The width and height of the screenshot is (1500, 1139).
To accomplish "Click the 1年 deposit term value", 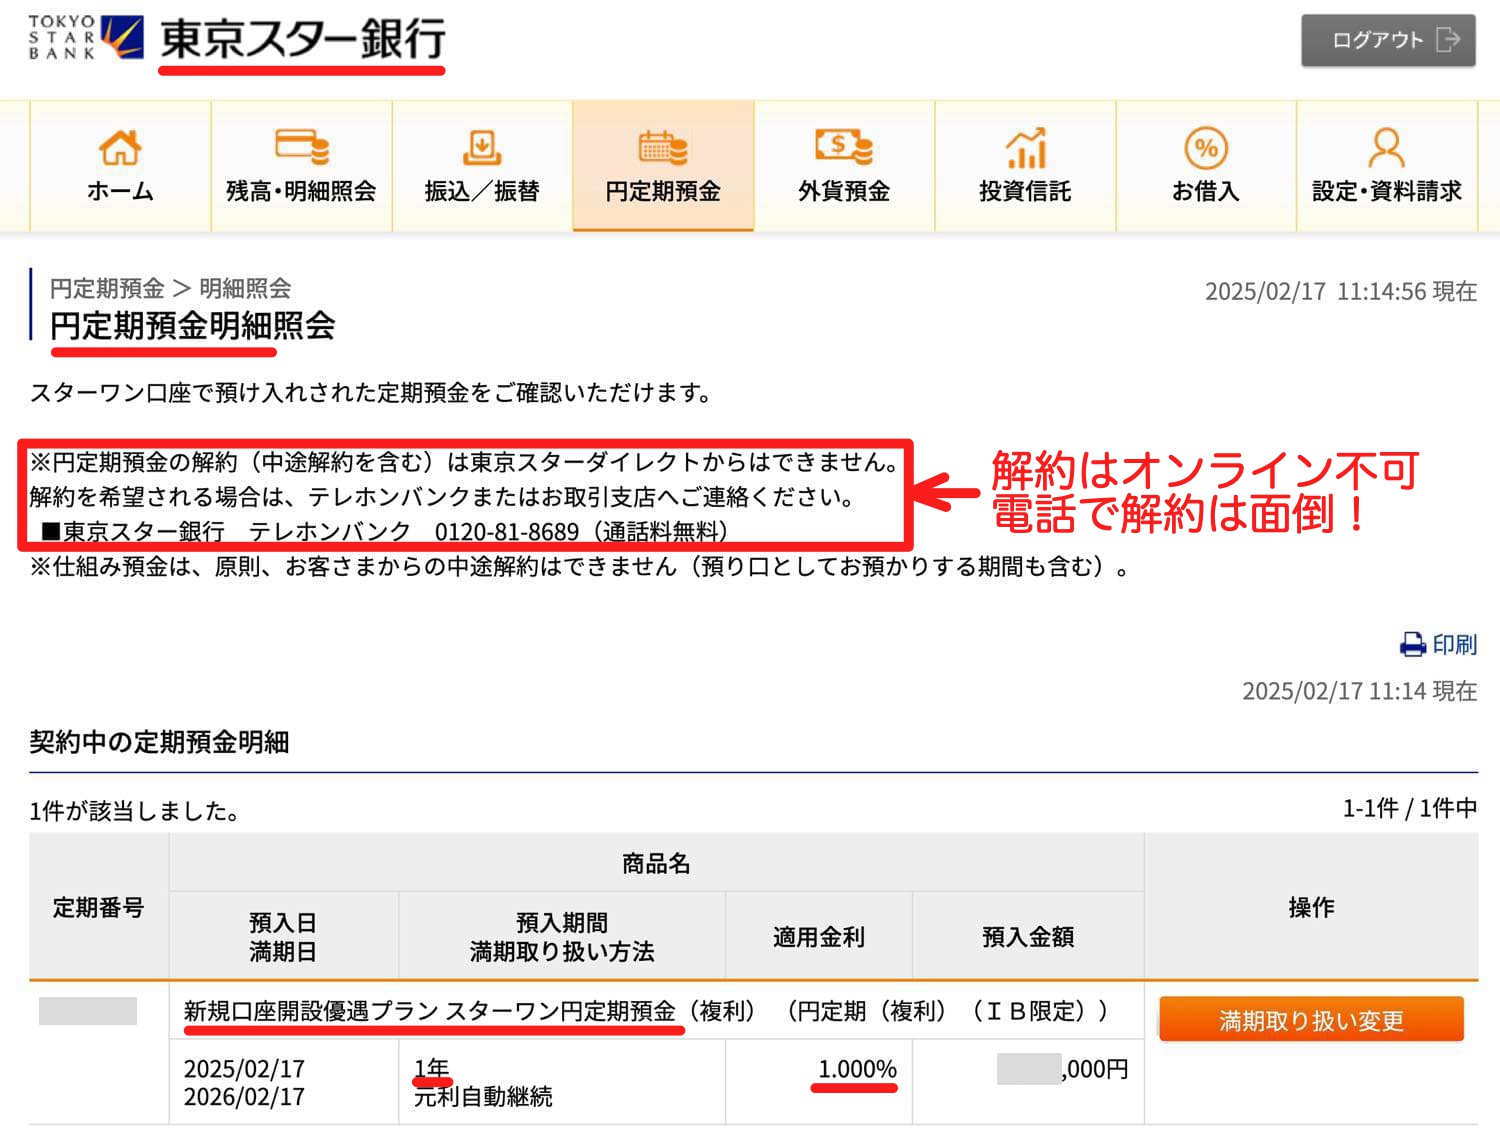I will coord(432,1069).
